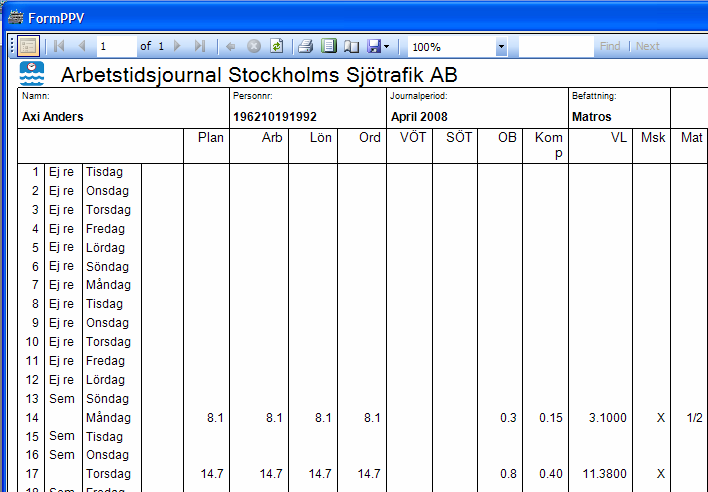Click the FormPPV title bar icon
This screenshot has height=492, width=708.
click(15, 17)
